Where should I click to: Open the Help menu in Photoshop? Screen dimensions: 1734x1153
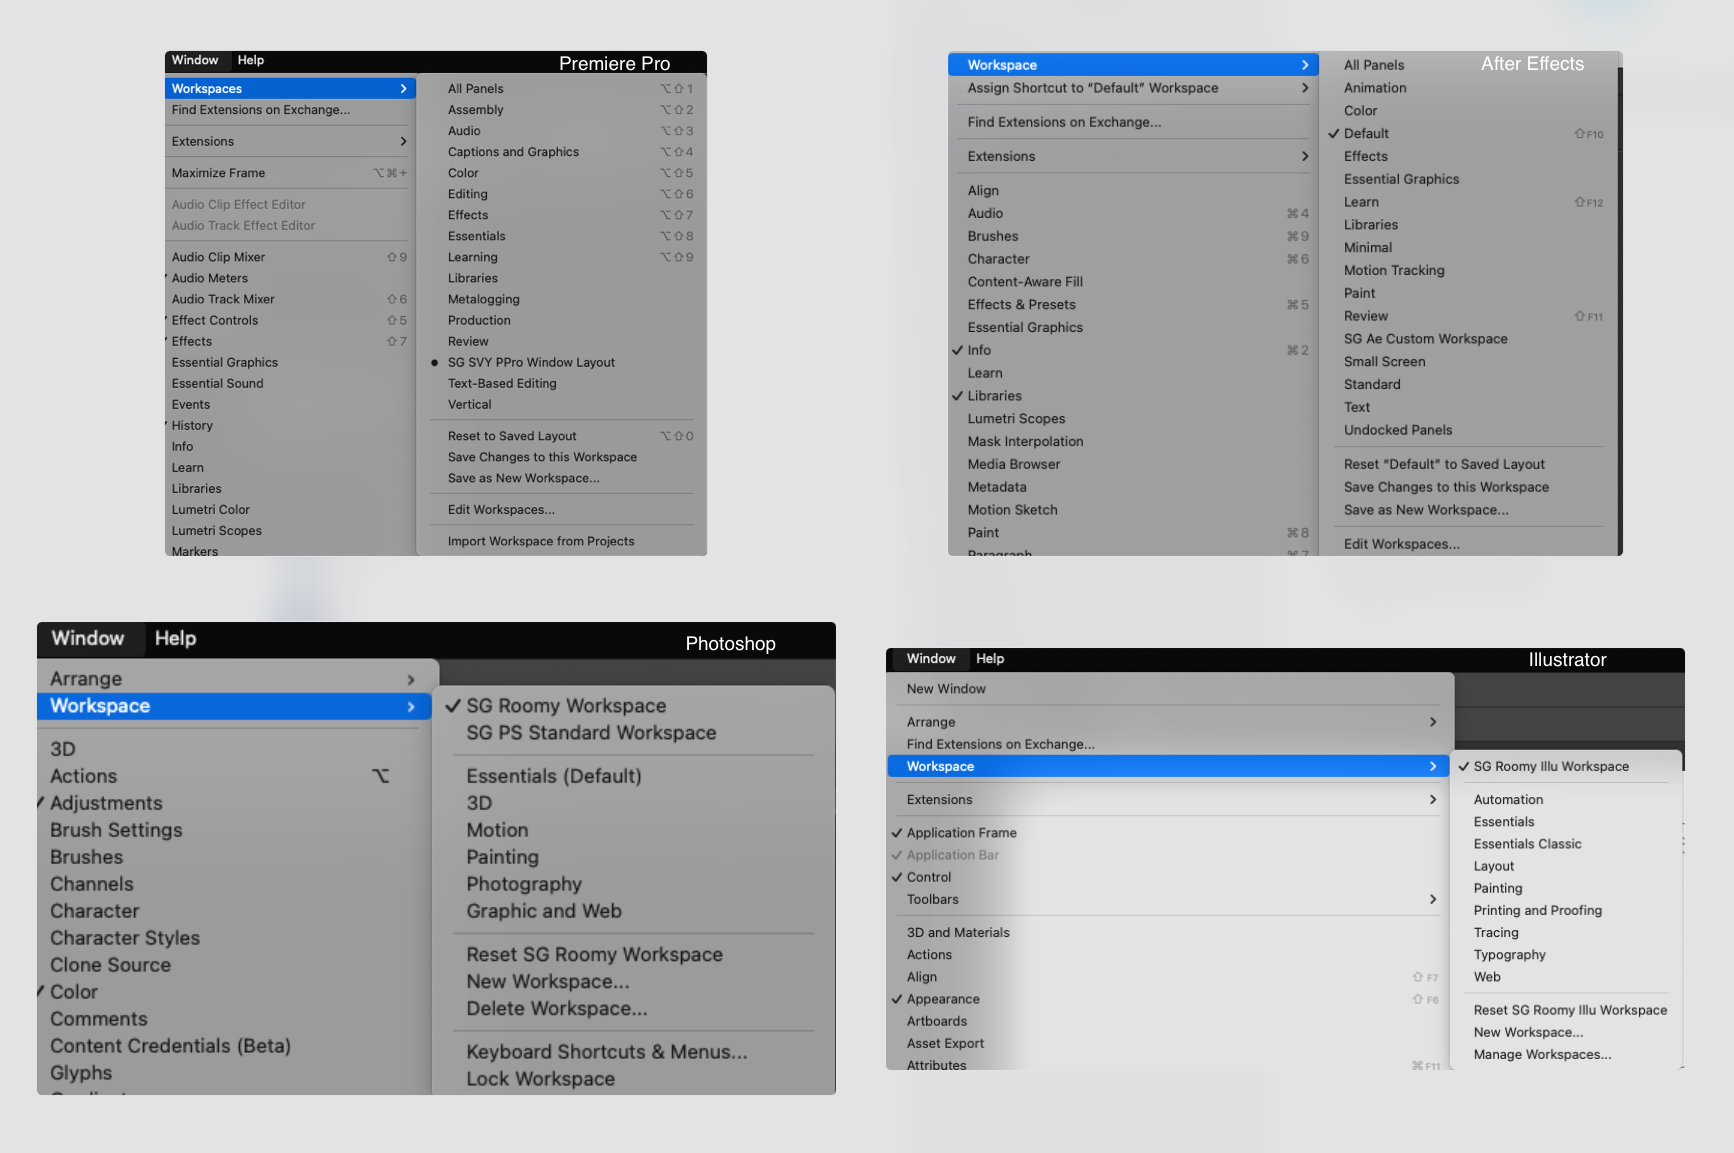point(175,638)
